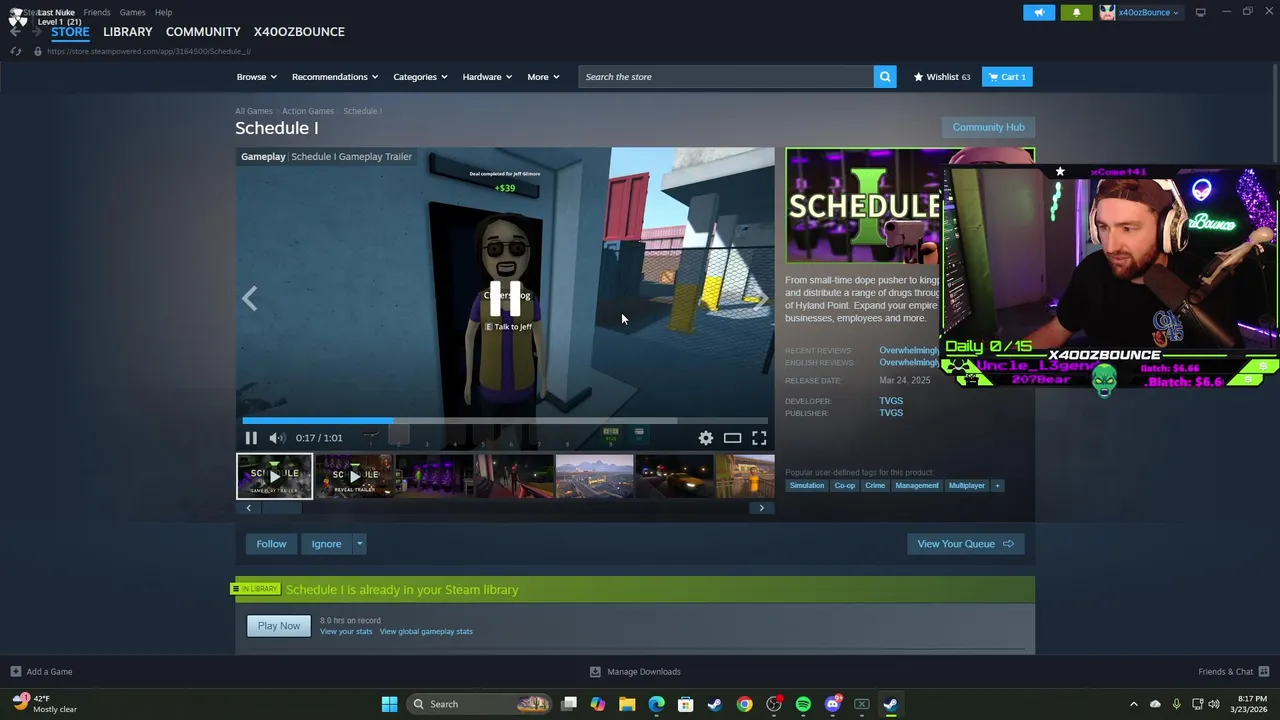
Task: Open View your stats link
Action: click(x=346, y=632)
